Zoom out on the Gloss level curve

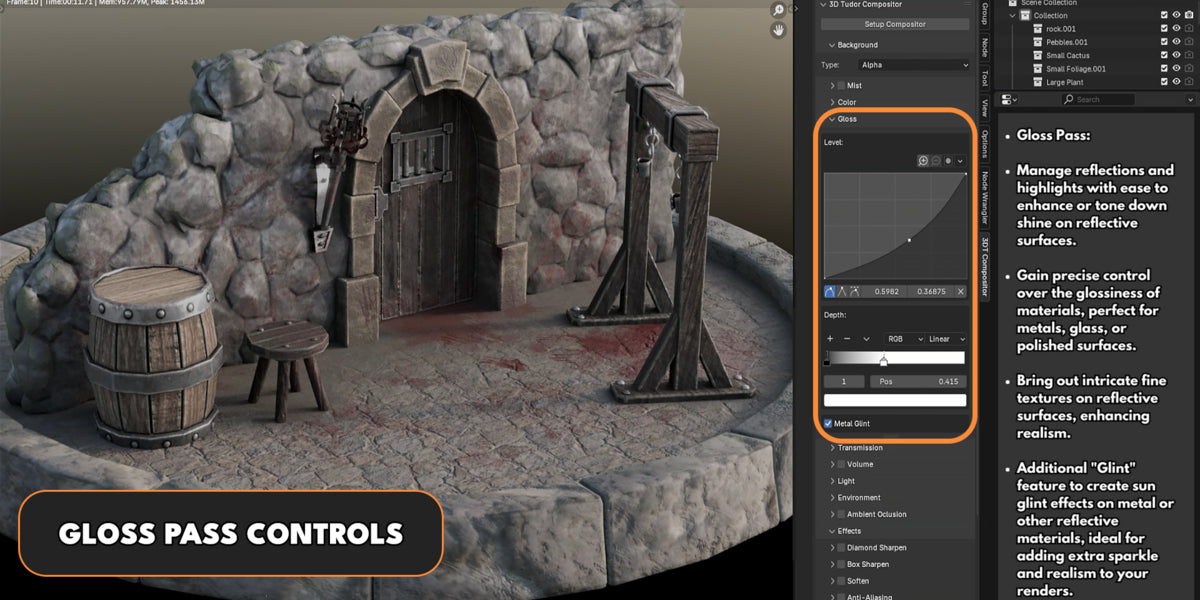935,160
